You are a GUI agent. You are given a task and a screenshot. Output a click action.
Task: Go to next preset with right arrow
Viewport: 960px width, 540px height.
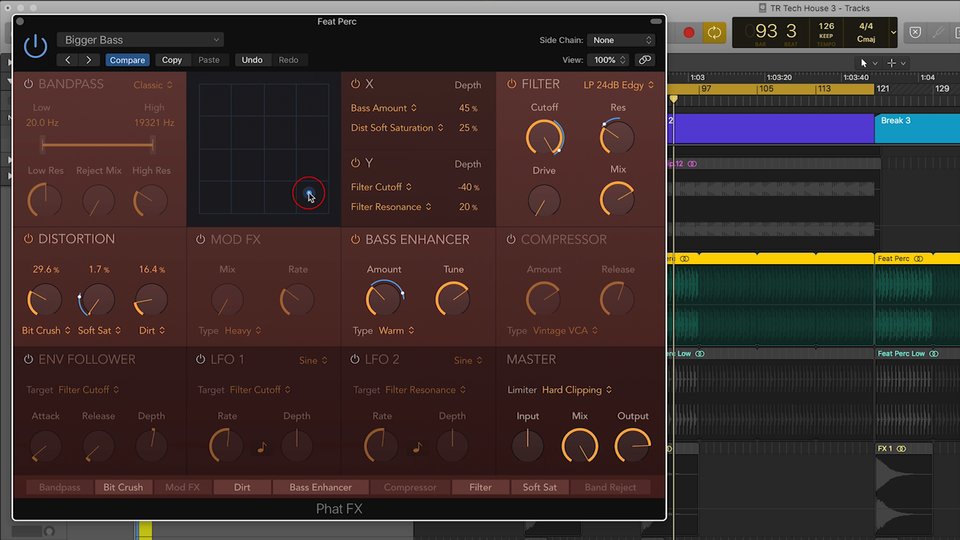pos(89,60)
